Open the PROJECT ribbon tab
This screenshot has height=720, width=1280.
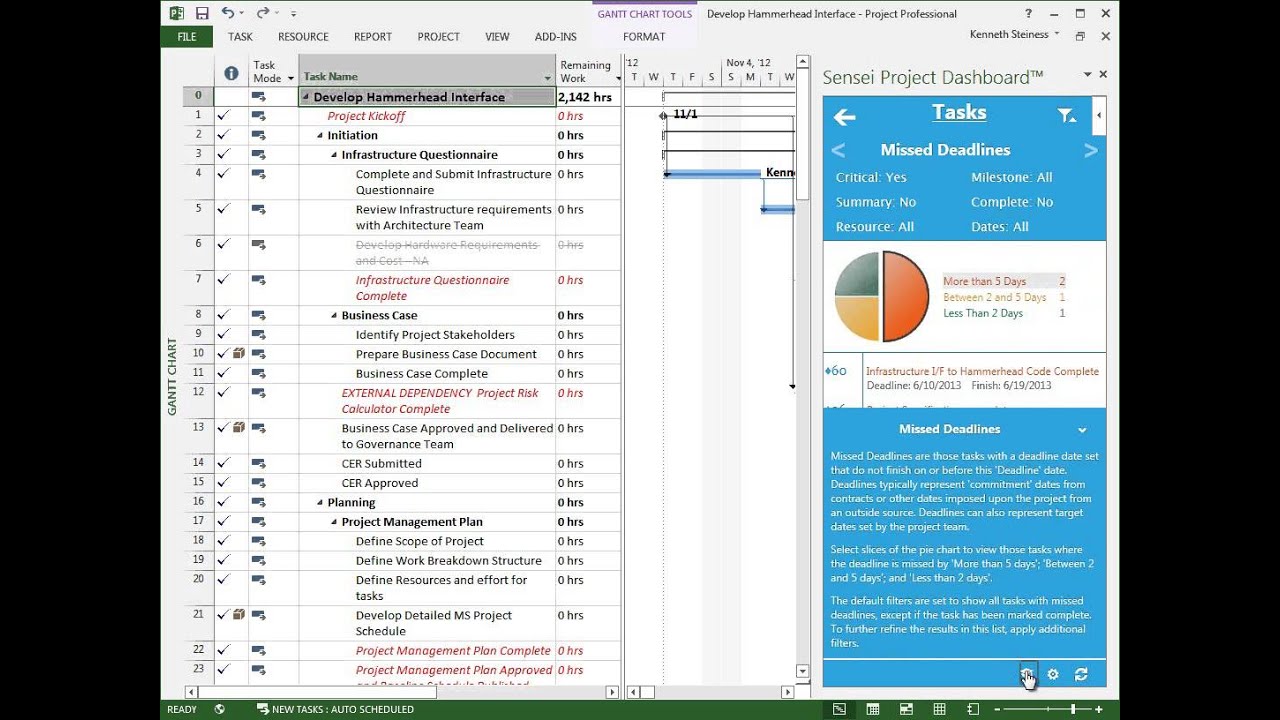coord(438,37)
